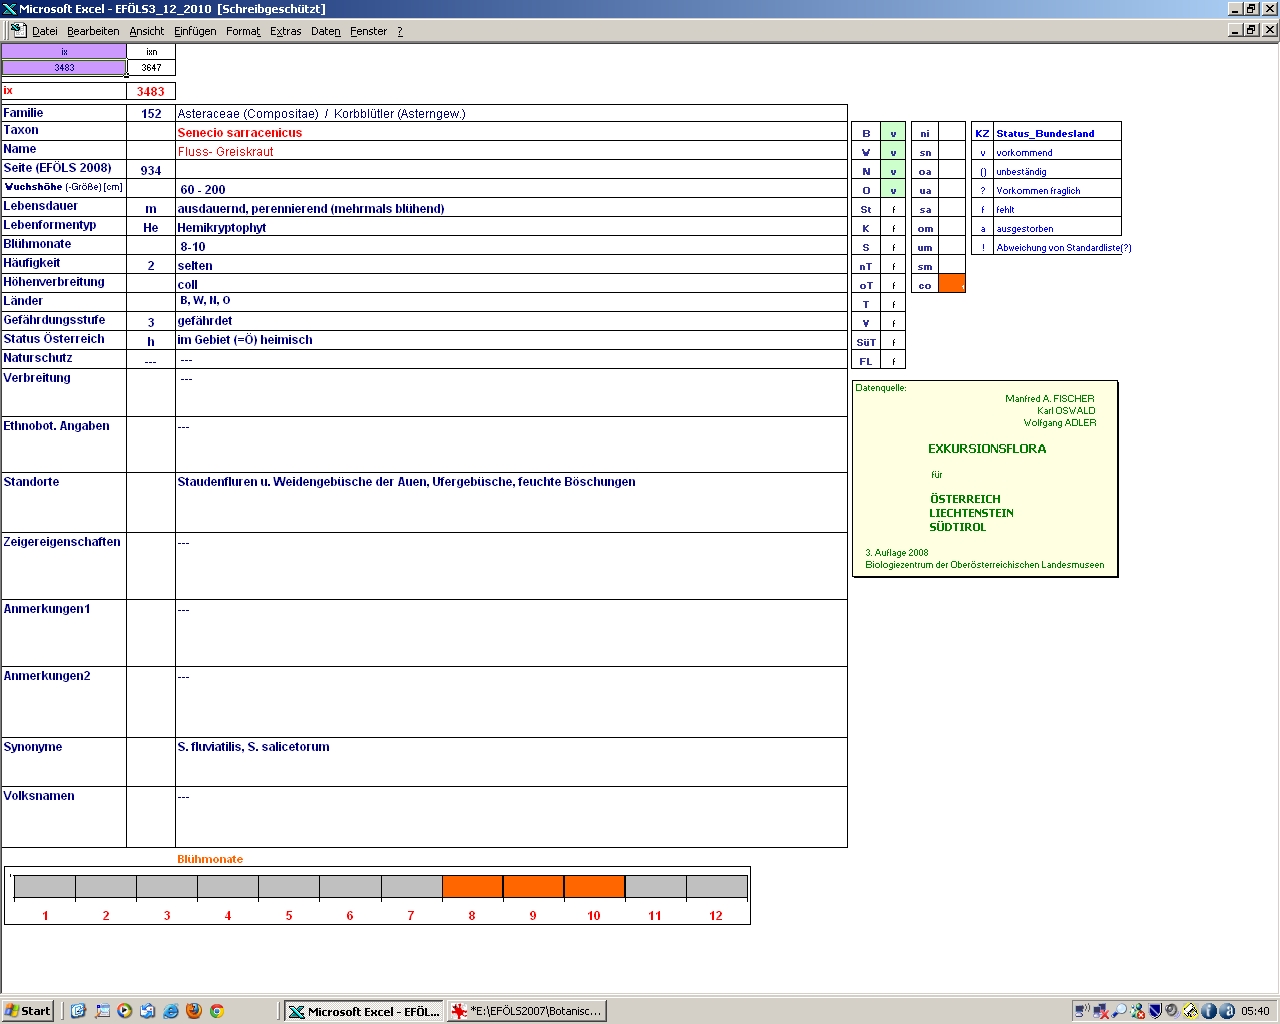The width and height of the screenshot is (1280, 1024).
Task: Switch to Microsoft Excel taskbar button
Action: [x=364, y=1011]
